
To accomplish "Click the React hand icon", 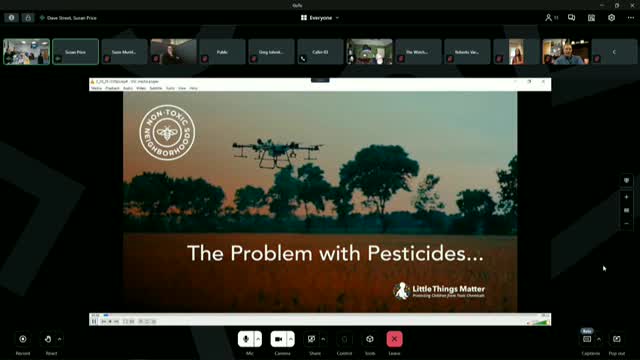I will pyautogui.click(x=48, y=339).
